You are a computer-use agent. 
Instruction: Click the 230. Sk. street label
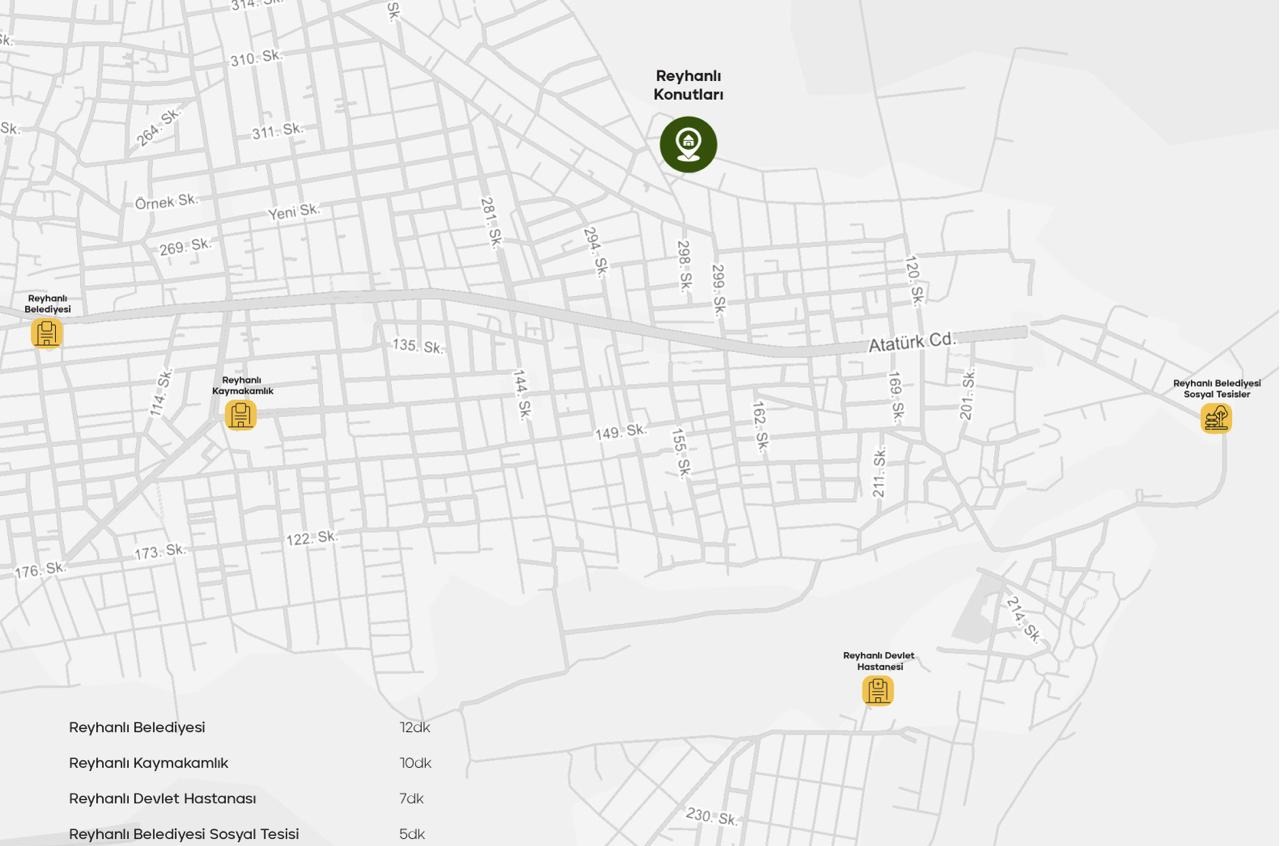pyautogui.click(x=712, y=816)
